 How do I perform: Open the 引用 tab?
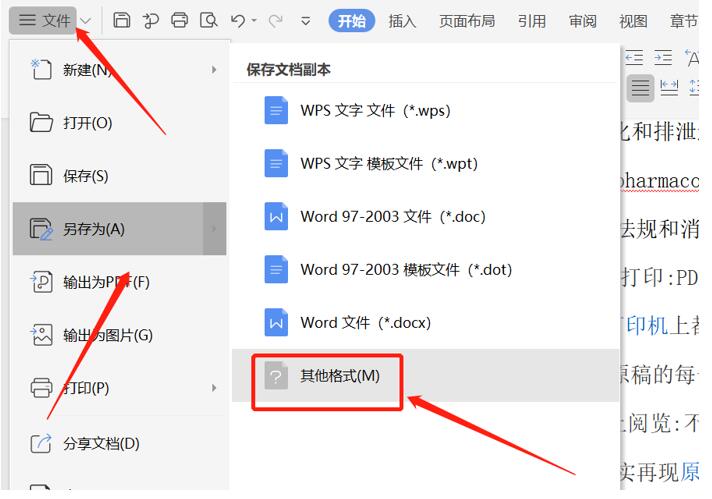(x=532, y=21)
